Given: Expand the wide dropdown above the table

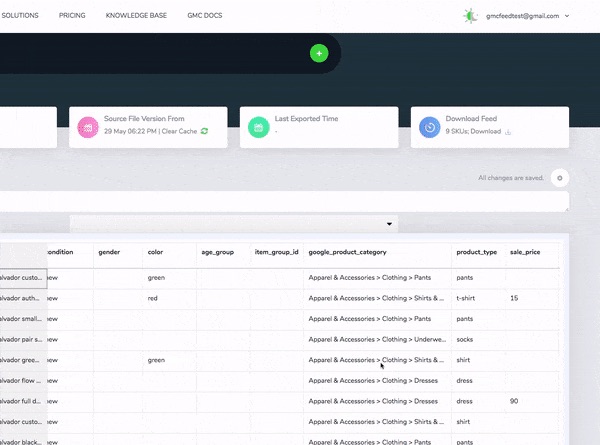Looking at the screenshot, I should point(233,224).
